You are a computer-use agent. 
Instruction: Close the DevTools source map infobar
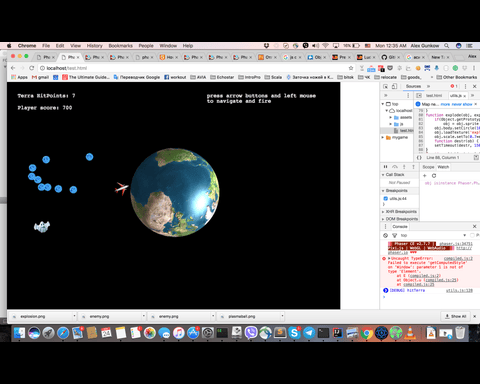pos(476,104)
